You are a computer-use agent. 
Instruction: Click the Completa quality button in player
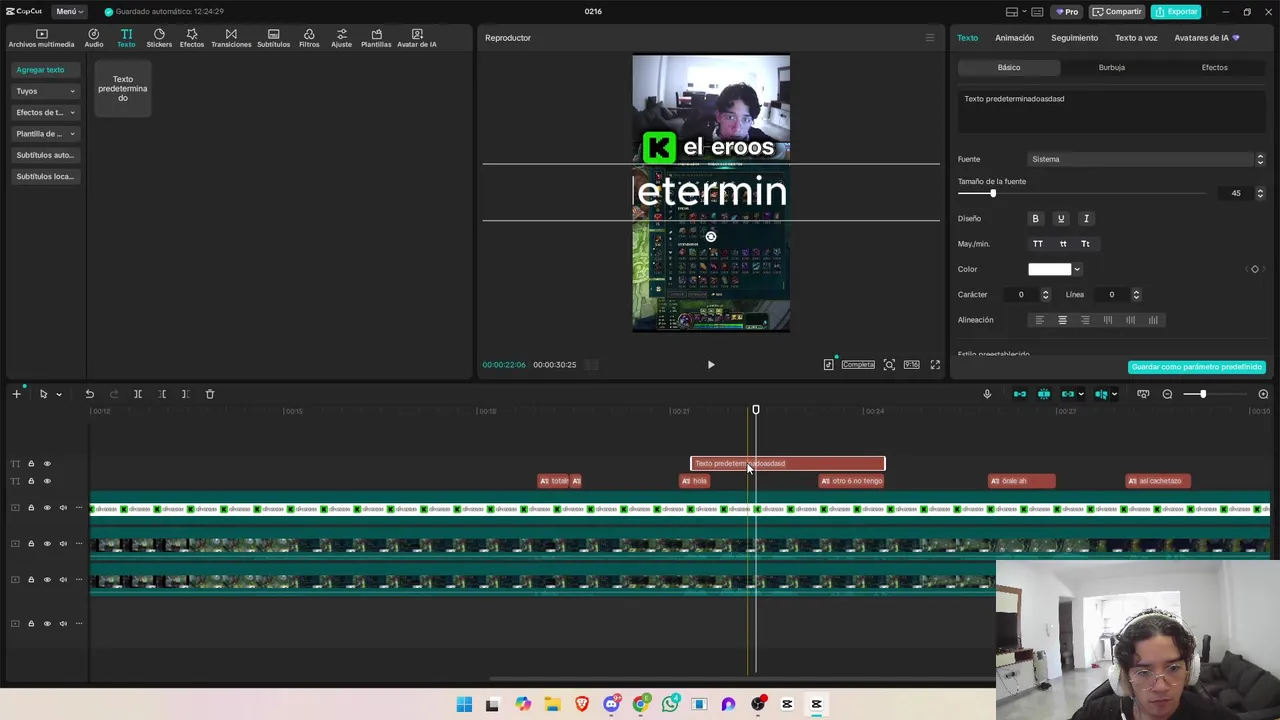click(858, 365)
